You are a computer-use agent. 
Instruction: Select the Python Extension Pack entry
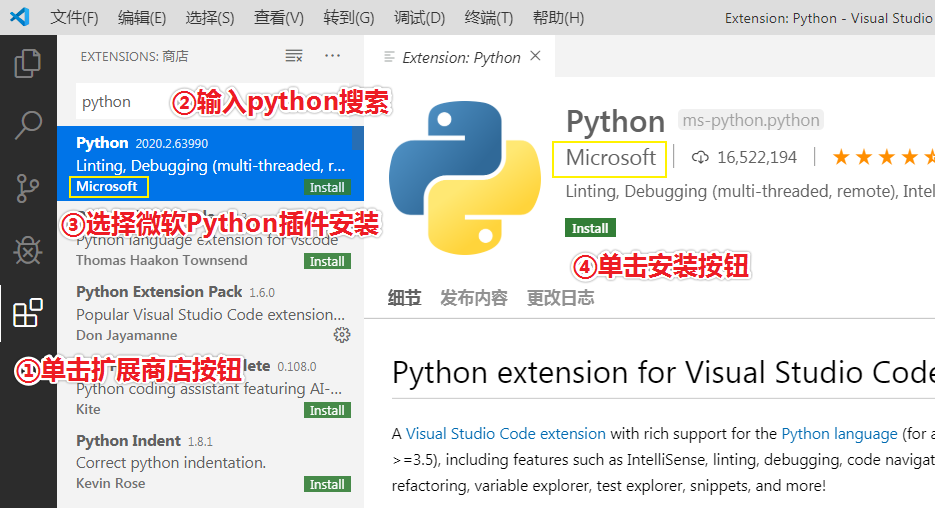click(x=210, y=312)
